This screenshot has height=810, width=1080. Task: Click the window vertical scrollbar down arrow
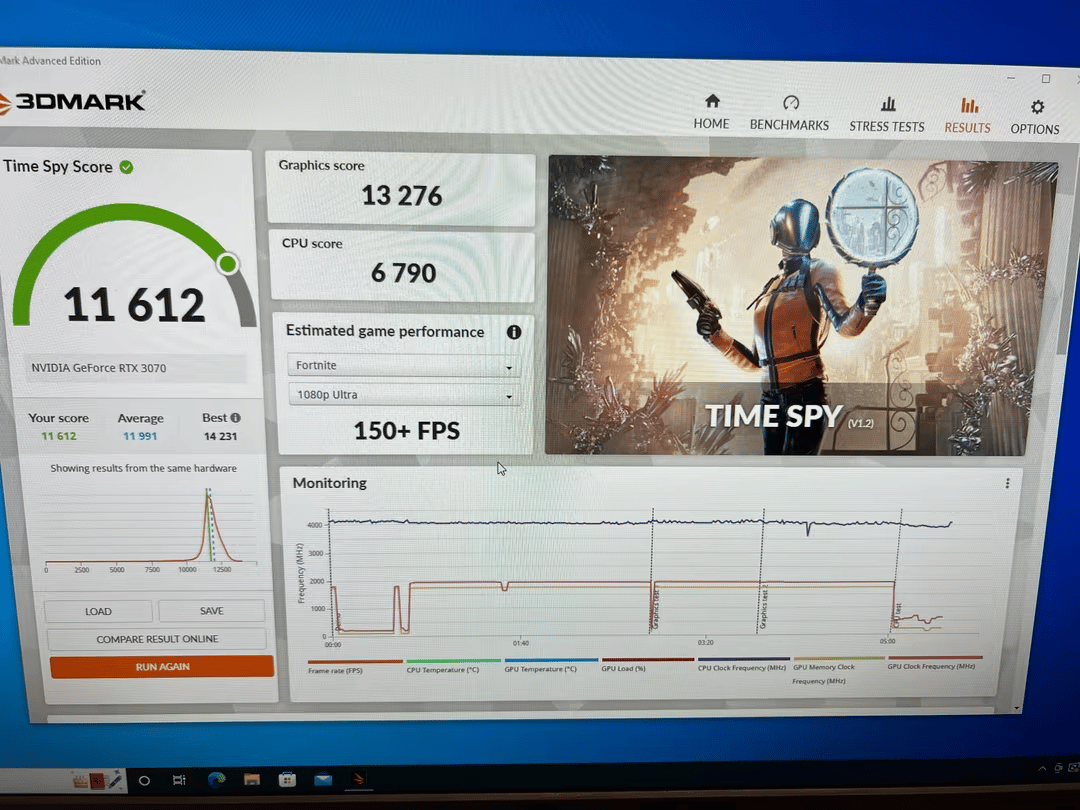coord(1017,708)
